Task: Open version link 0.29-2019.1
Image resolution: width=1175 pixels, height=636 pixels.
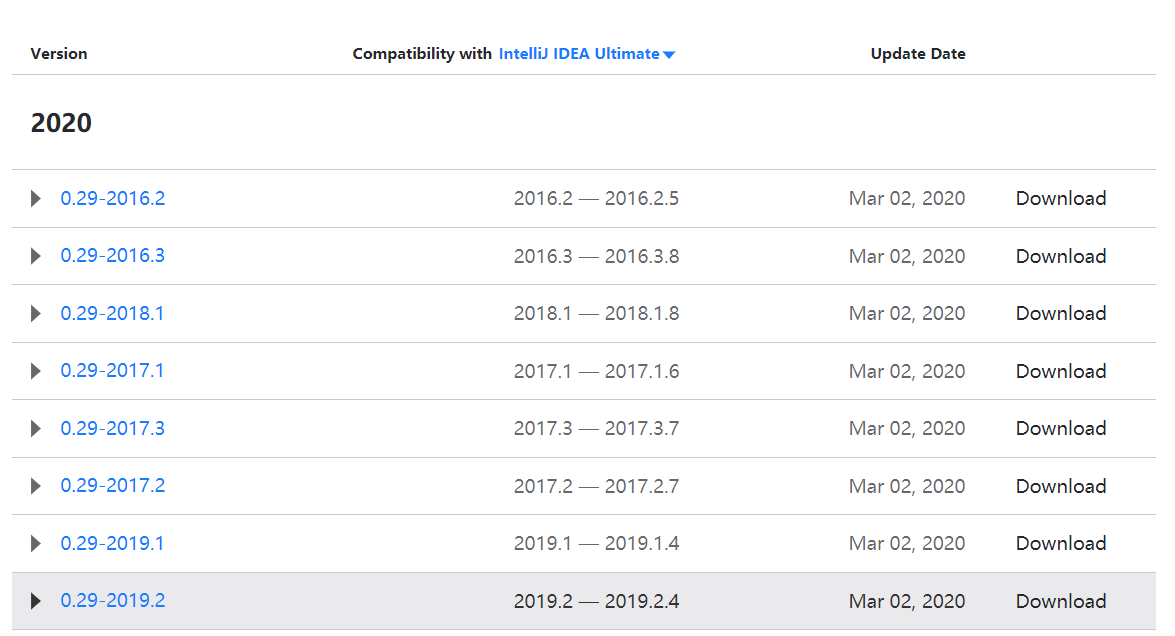Action: click(x=112, y=543)
